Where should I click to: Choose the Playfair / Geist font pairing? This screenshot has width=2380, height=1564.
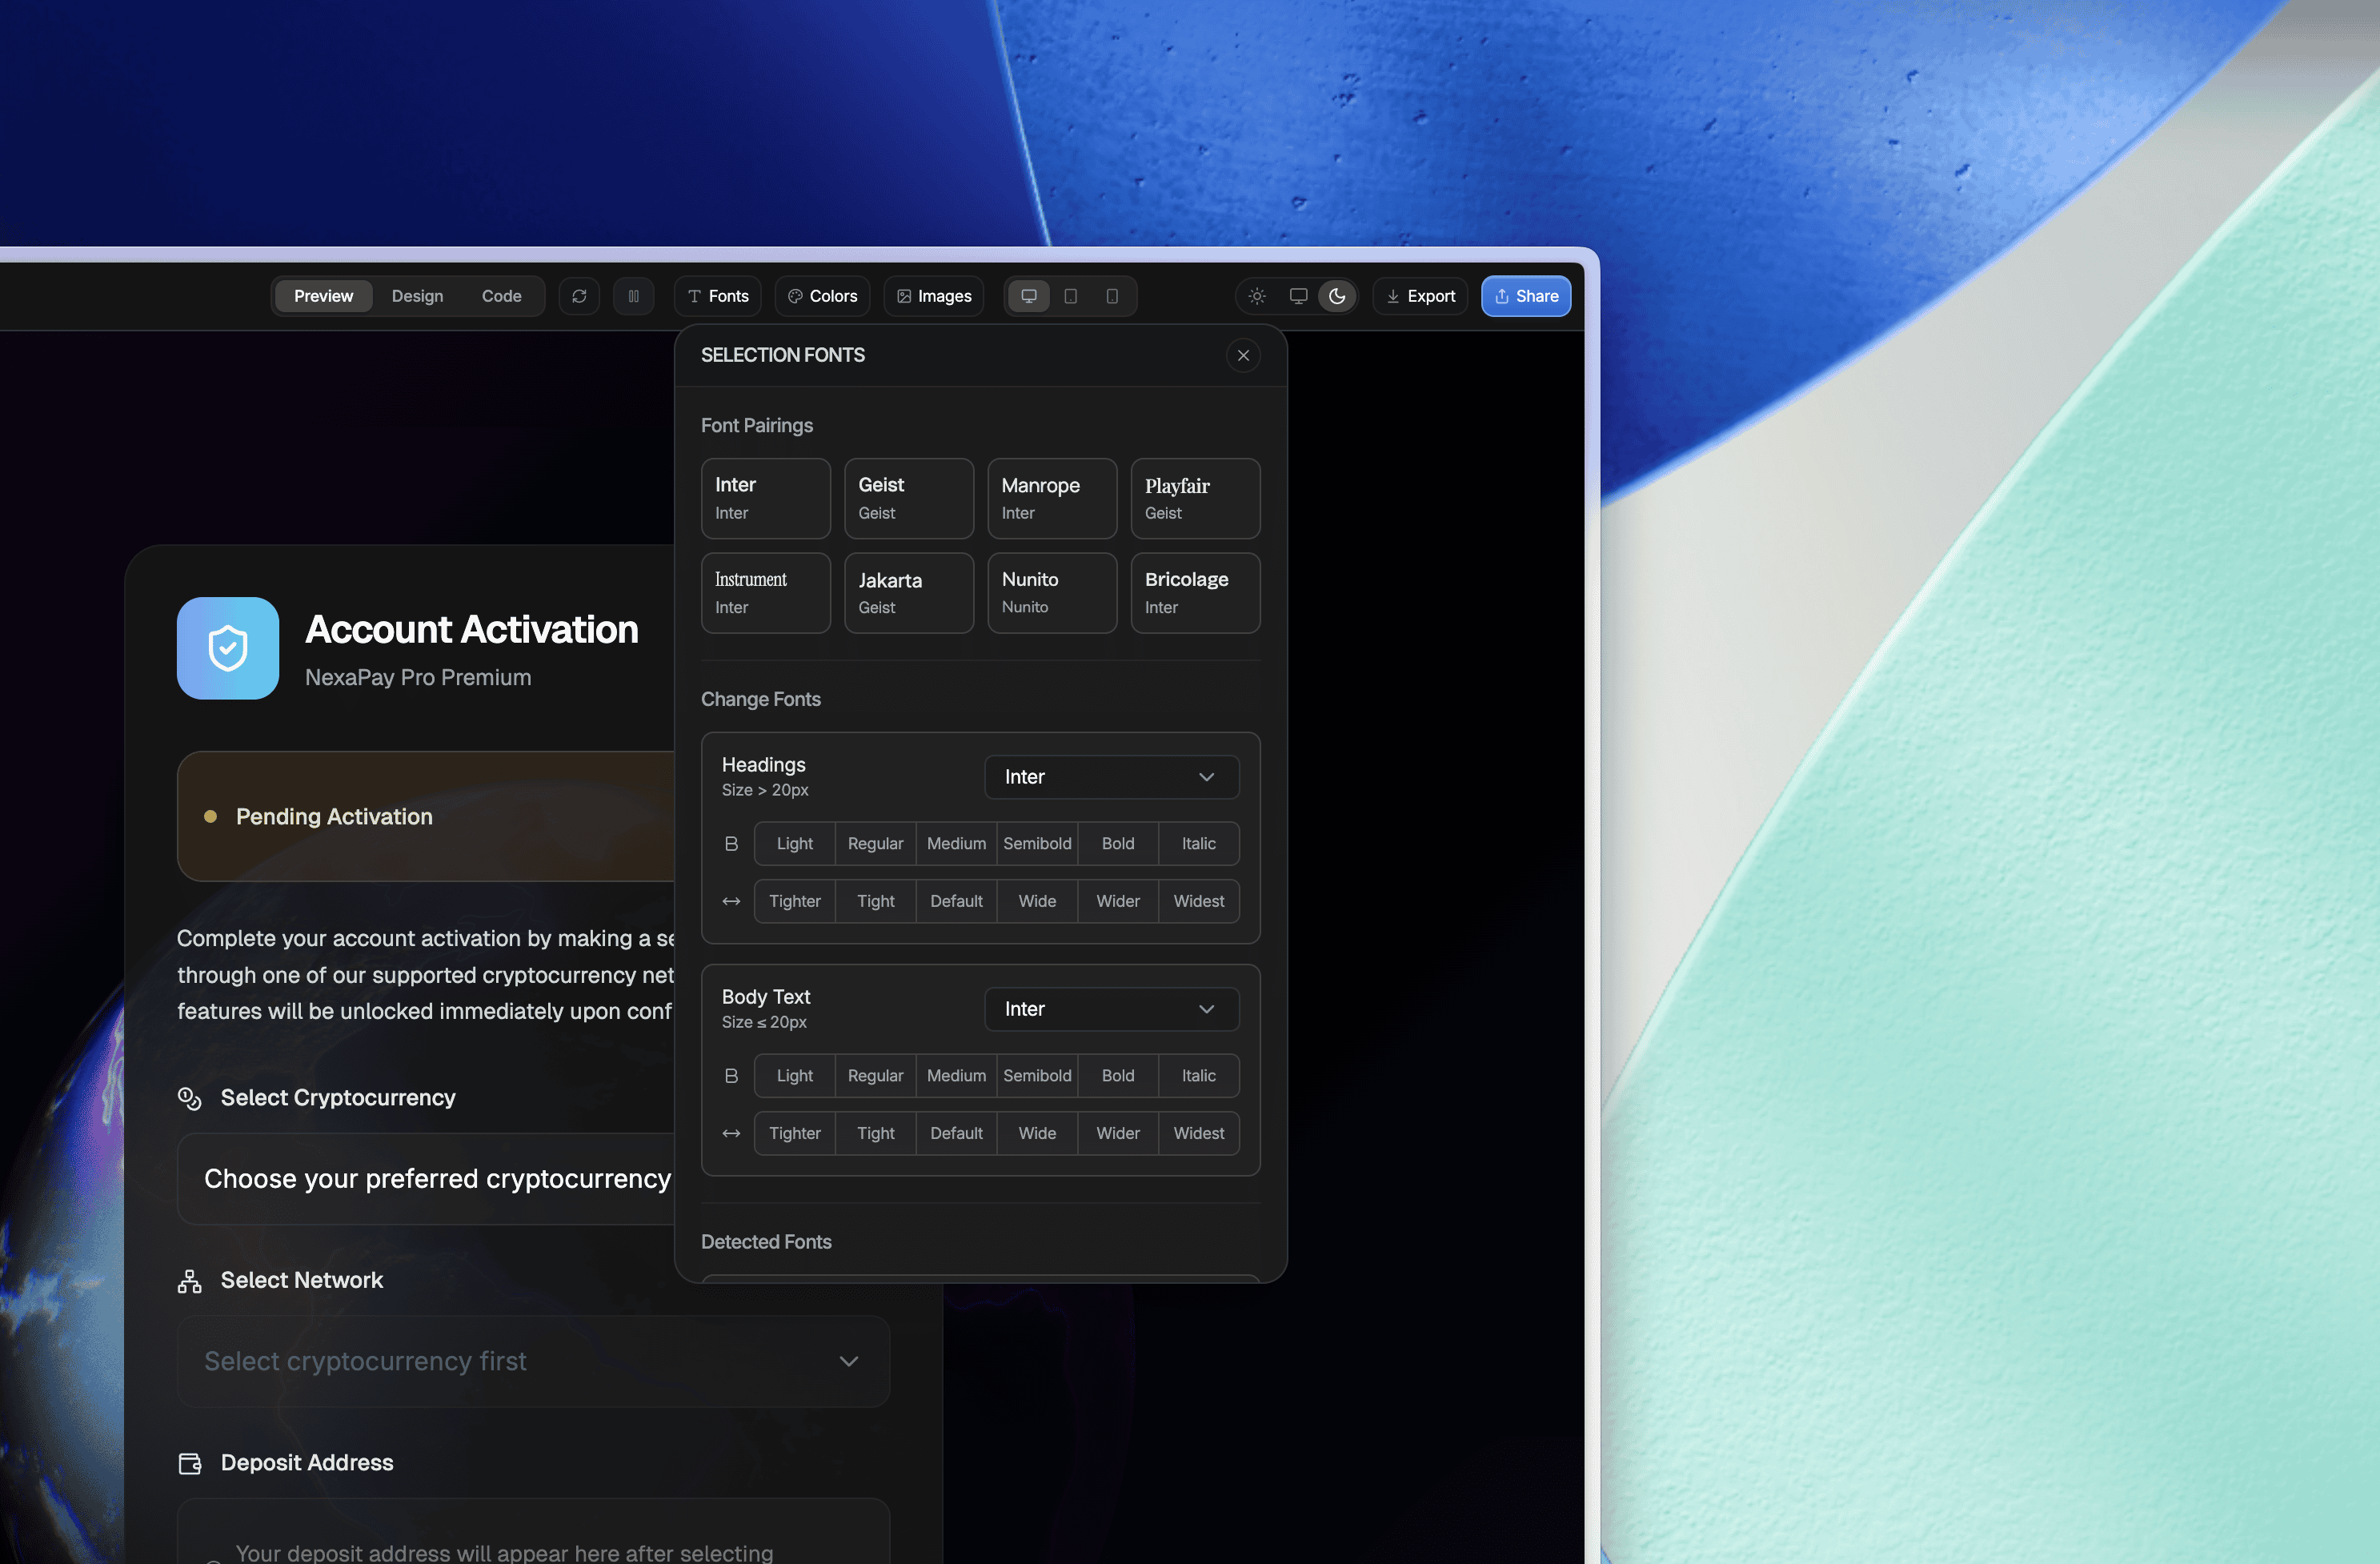tap(1195, 498)
